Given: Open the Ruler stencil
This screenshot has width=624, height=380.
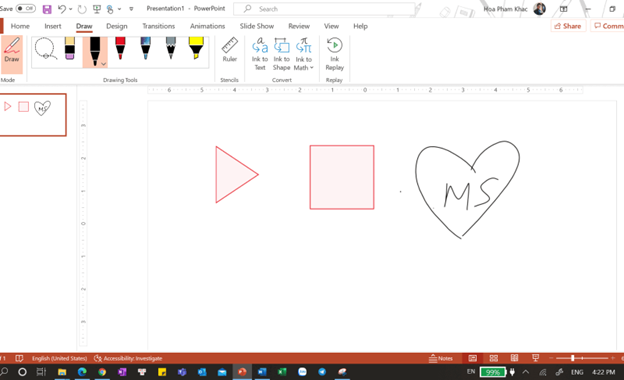Looking at the screenshot, I should pyautogui.click(x=230, y=50).
